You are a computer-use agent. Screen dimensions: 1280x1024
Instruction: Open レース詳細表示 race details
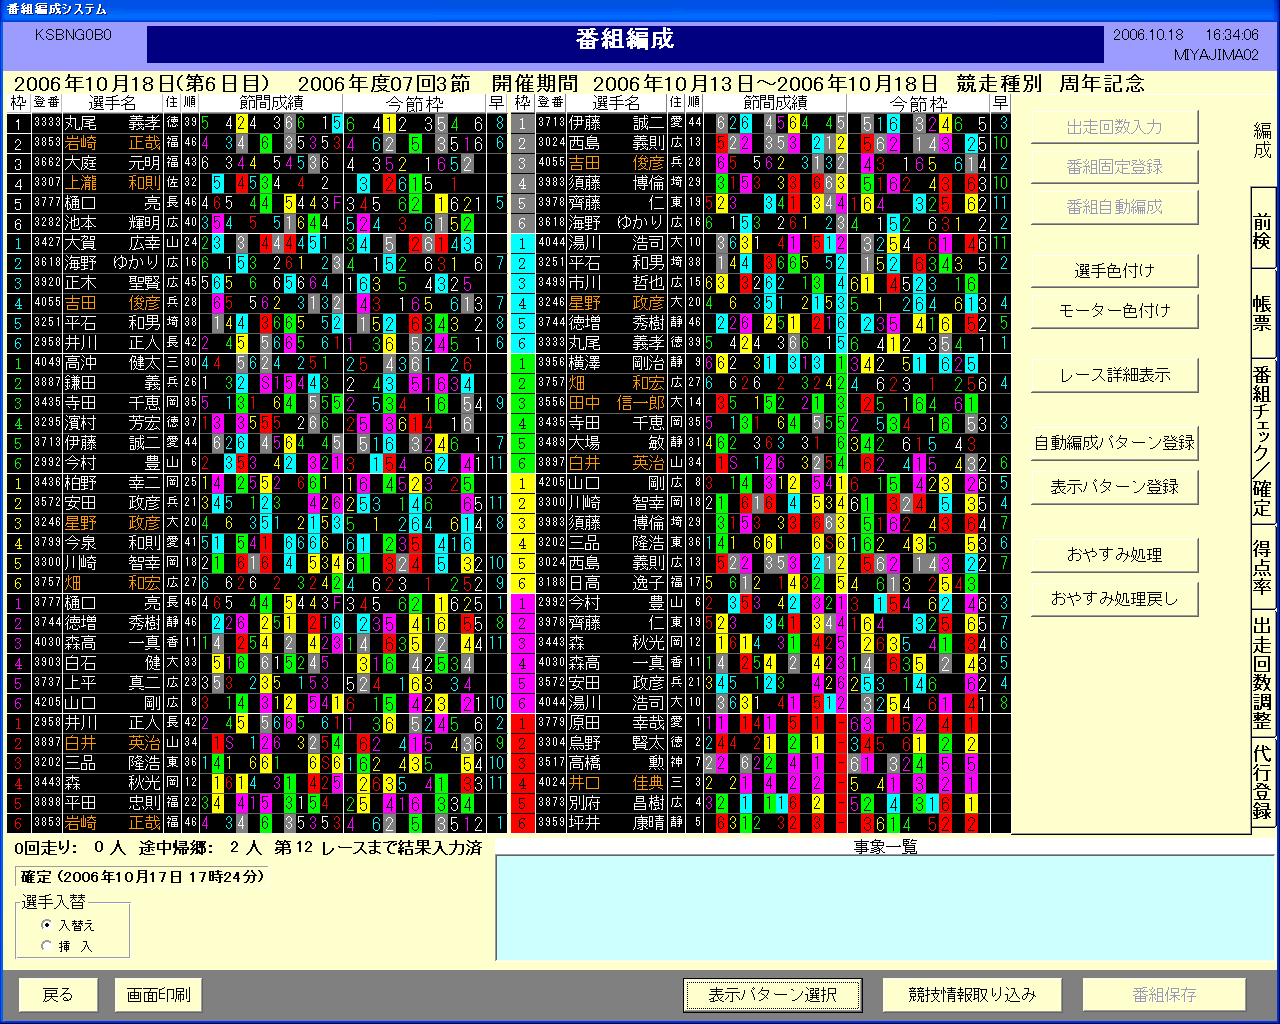(x=1114, y=375)
